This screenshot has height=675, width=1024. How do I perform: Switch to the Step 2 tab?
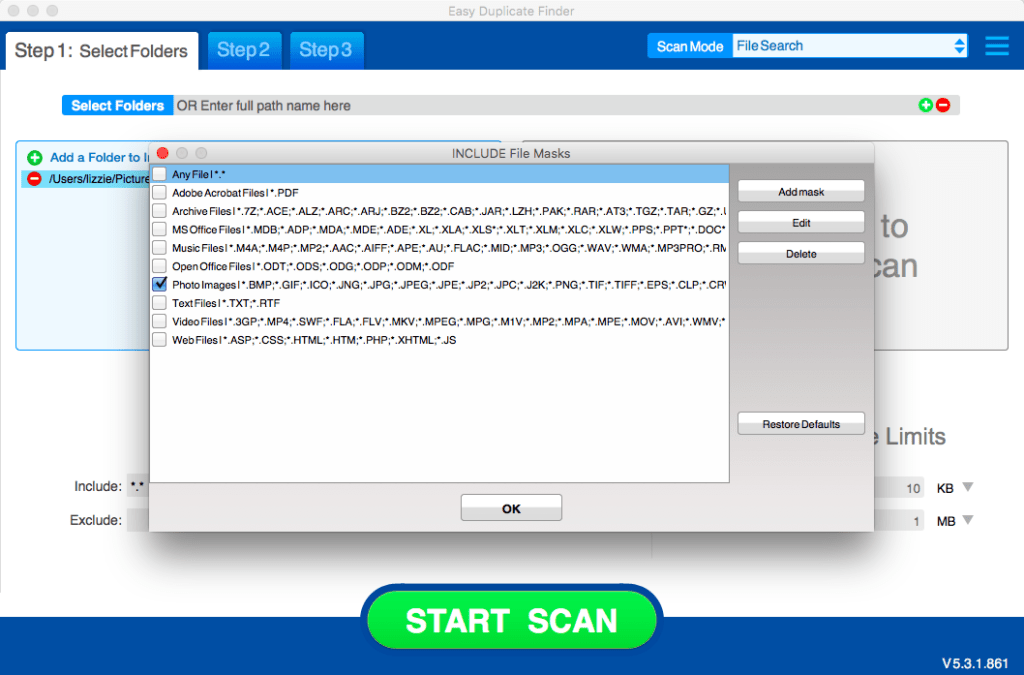point(244,50)
